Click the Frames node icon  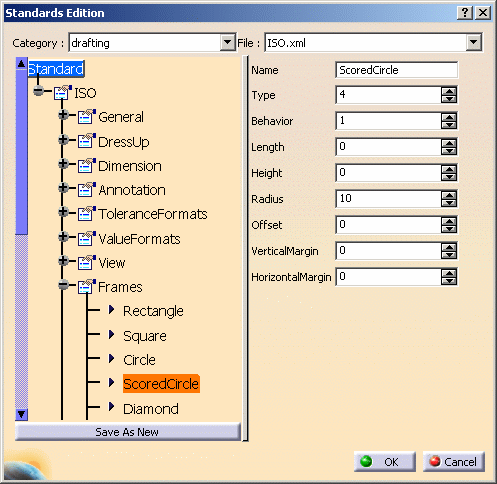click(x=87, y=286)
